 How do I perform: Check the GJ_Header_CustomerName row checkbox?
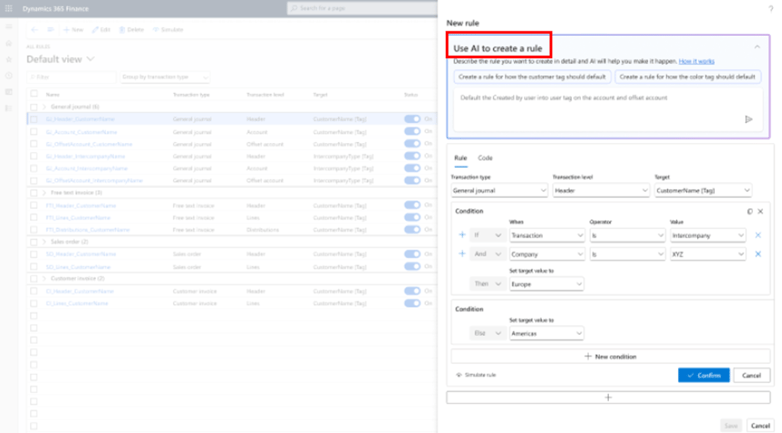coord(34,119)
